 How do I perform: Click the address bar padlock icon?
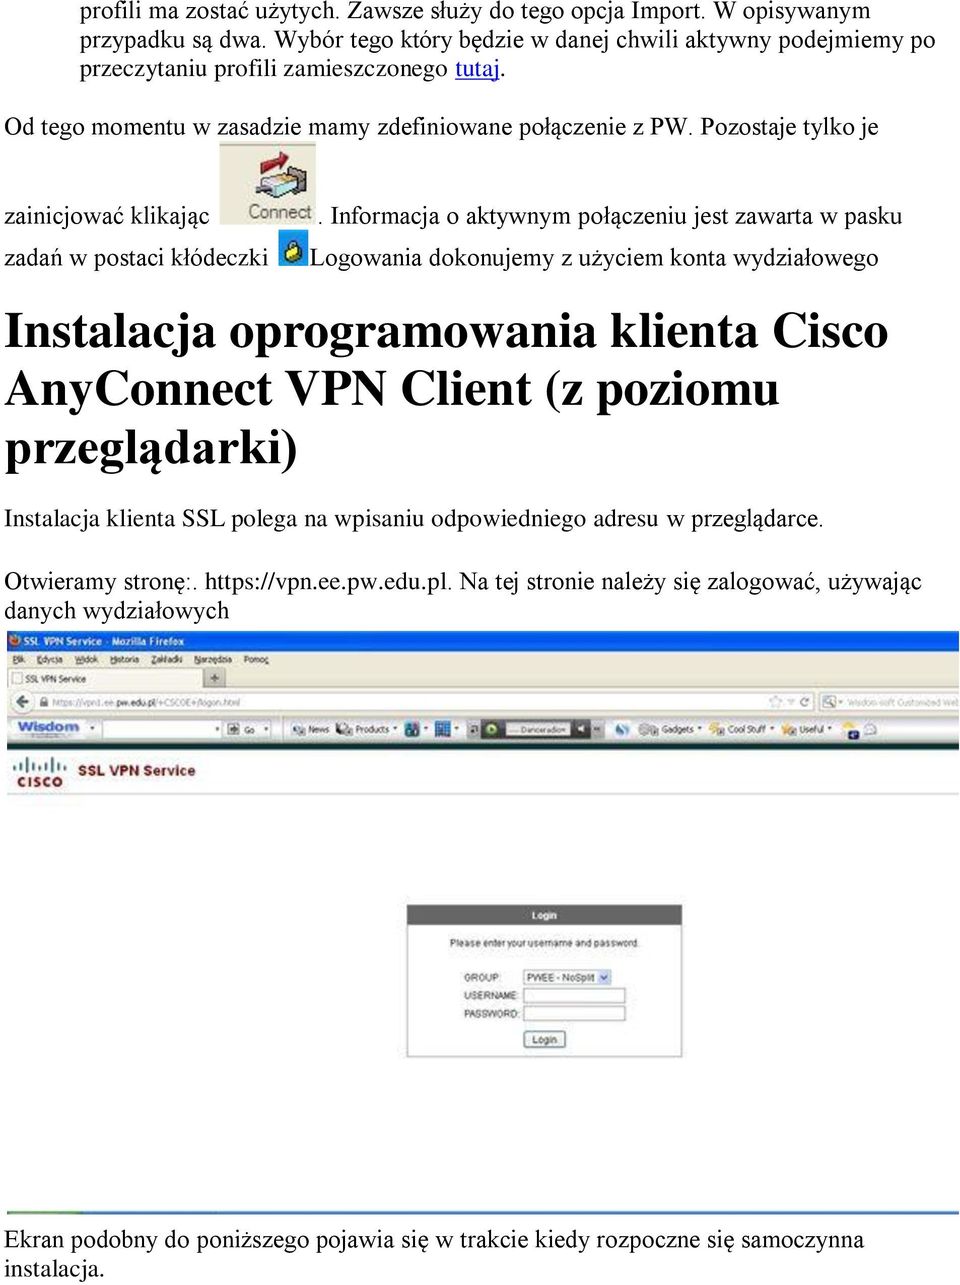tap(43, 702)
